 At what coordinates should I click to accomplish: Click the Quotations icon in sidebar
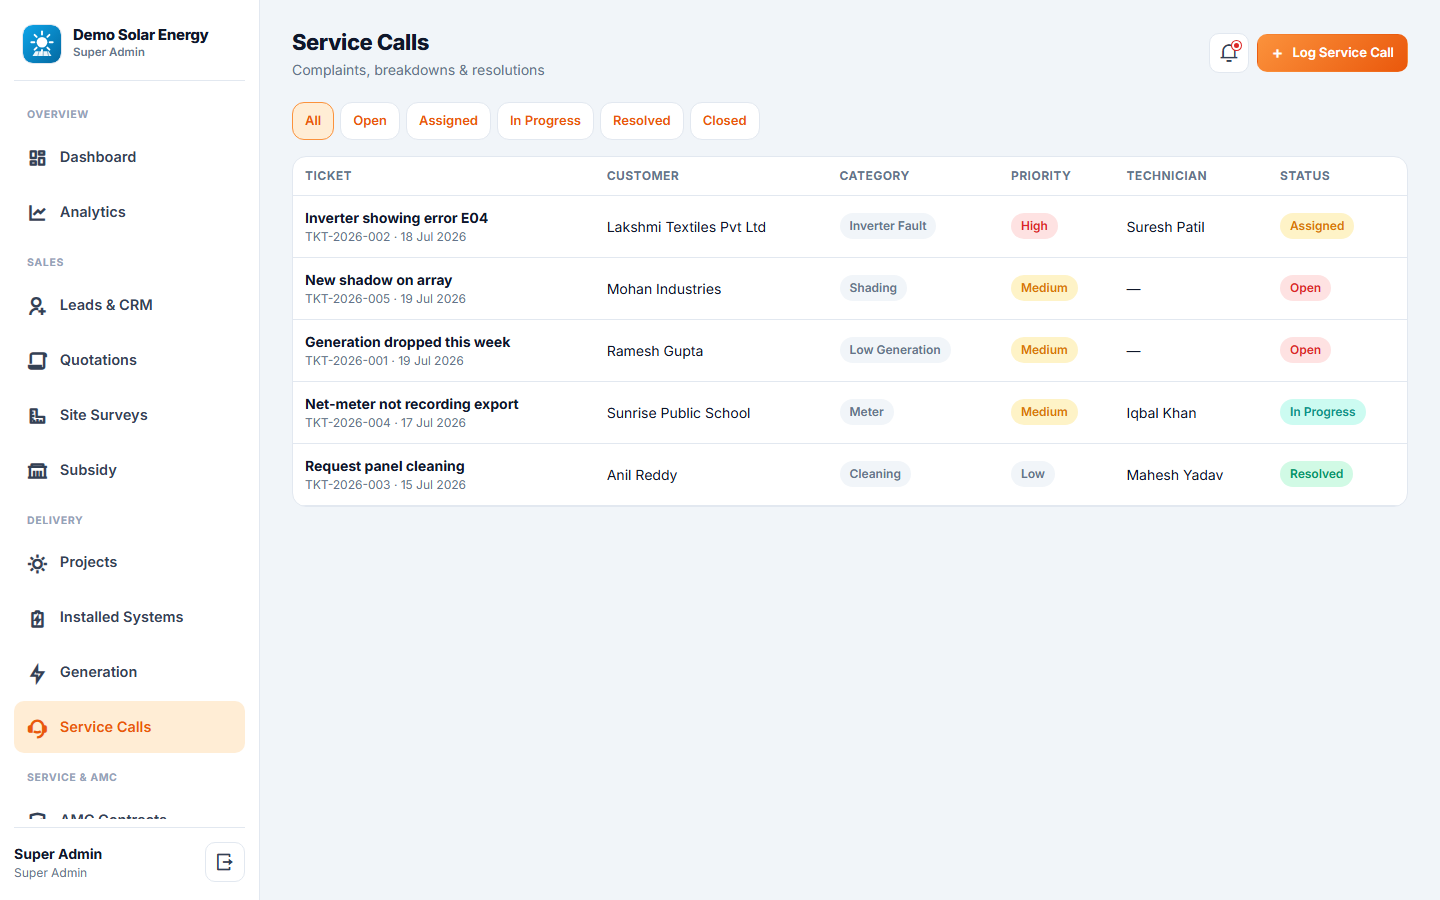point(37,361)
